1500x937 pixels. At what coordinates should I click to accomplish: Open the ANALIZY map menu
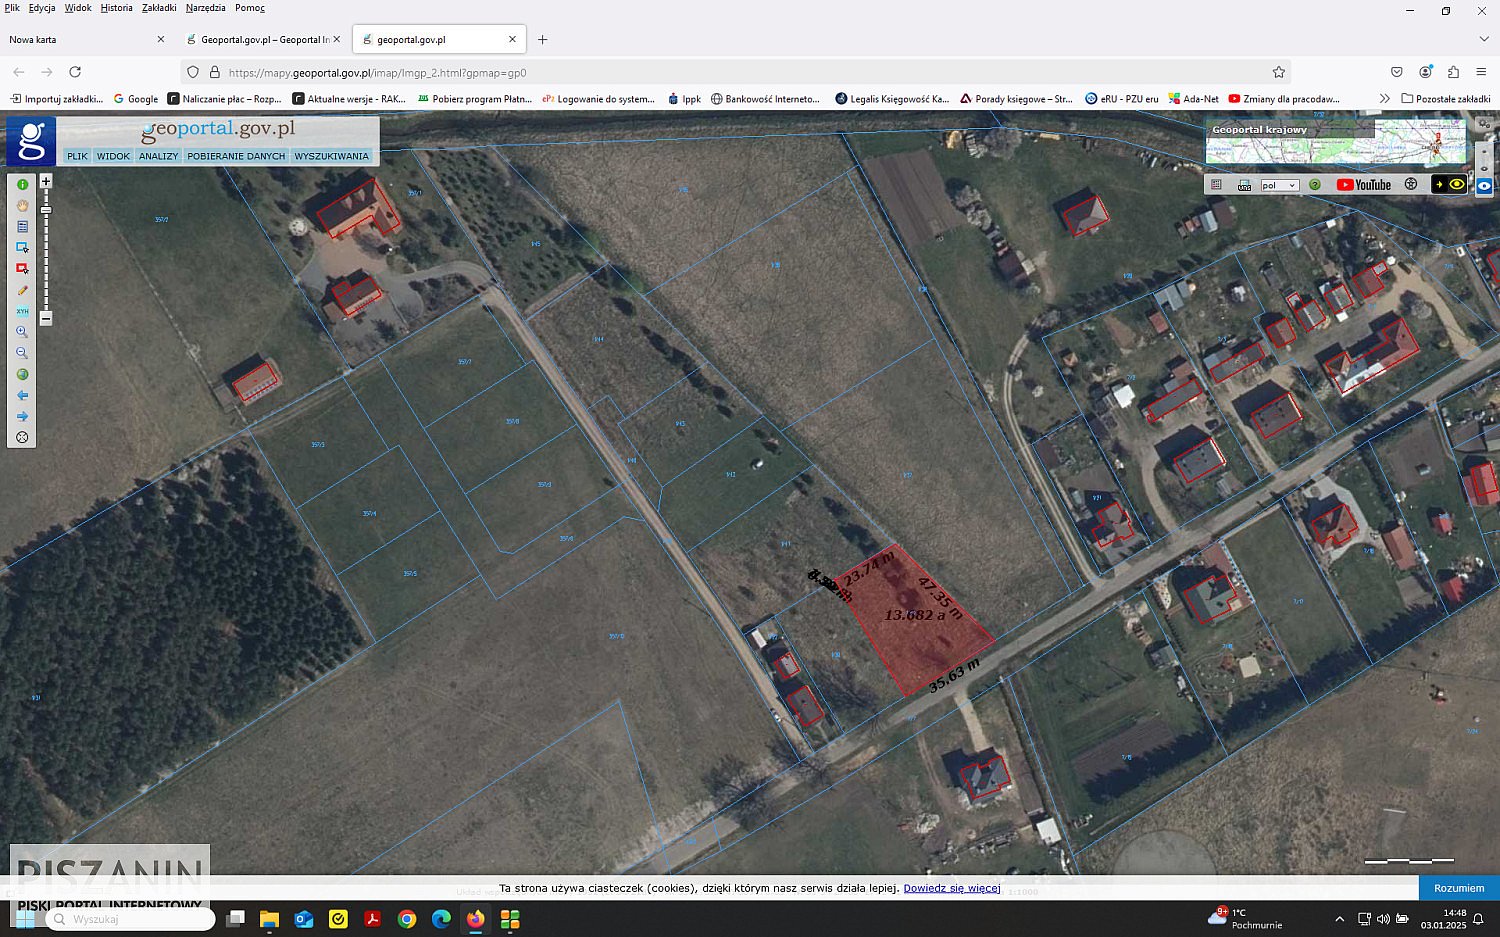(158, 156)
